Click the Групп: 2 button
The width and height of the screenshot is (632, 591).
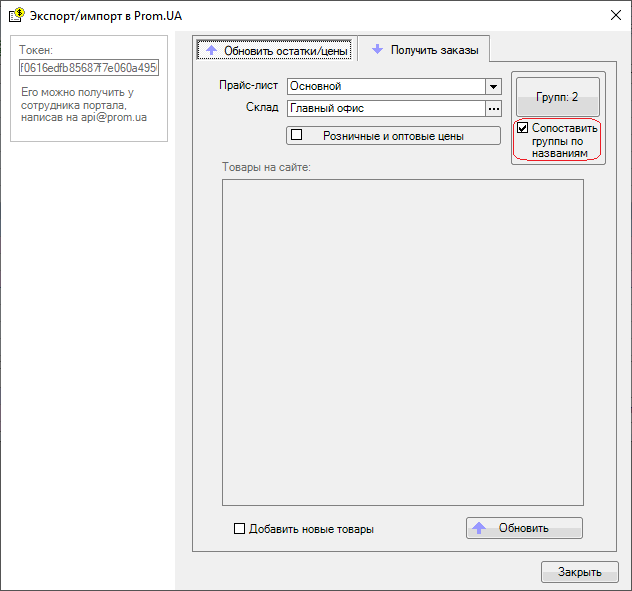tap(558, 97)
